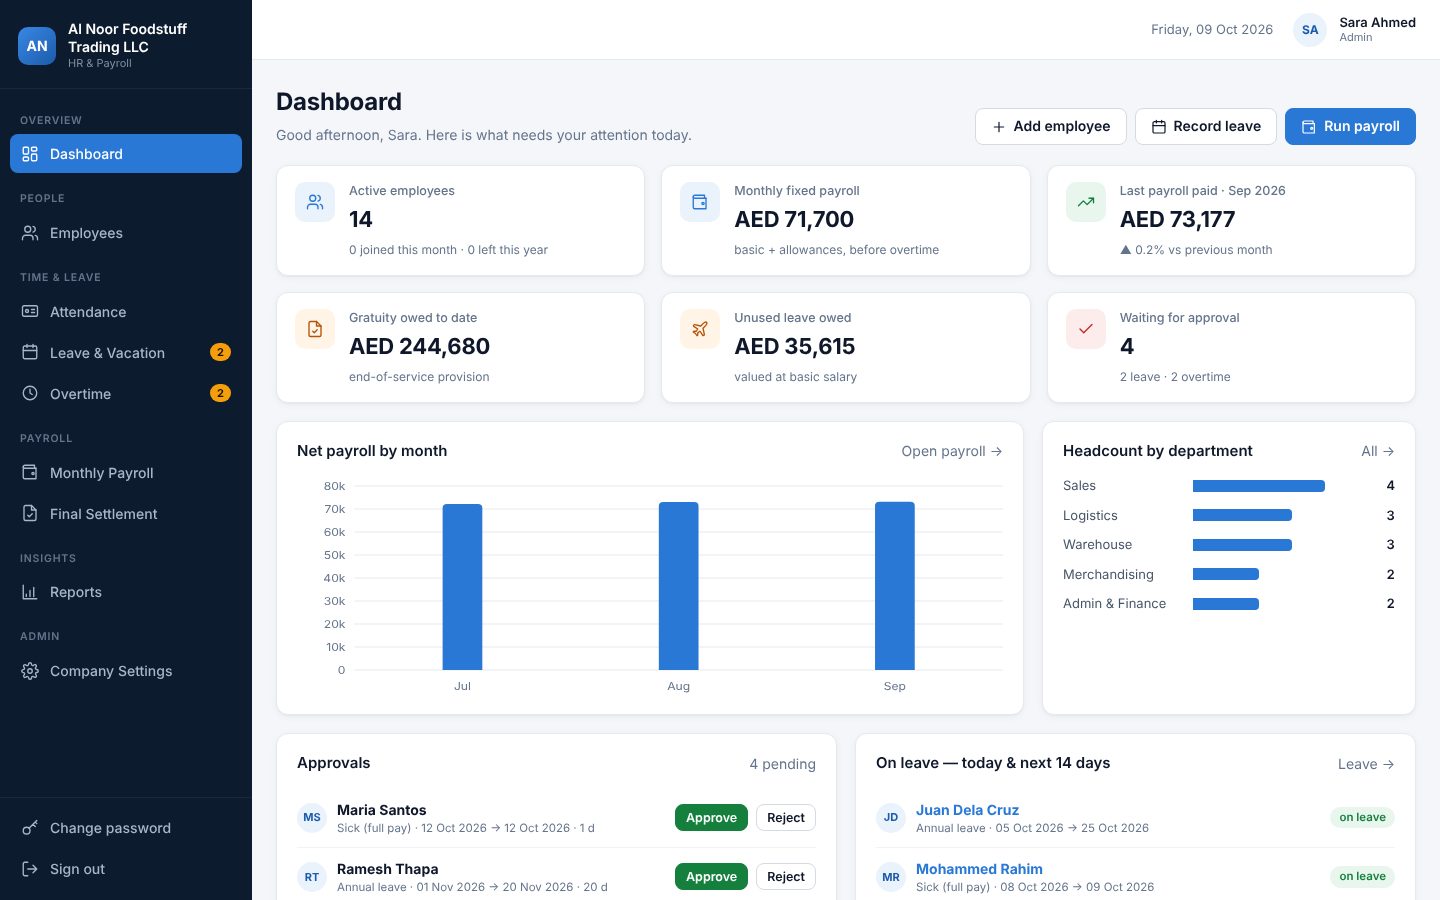Click the Sep bar in payroll chart
This screenshot has height=900, width=1440.
895,586
